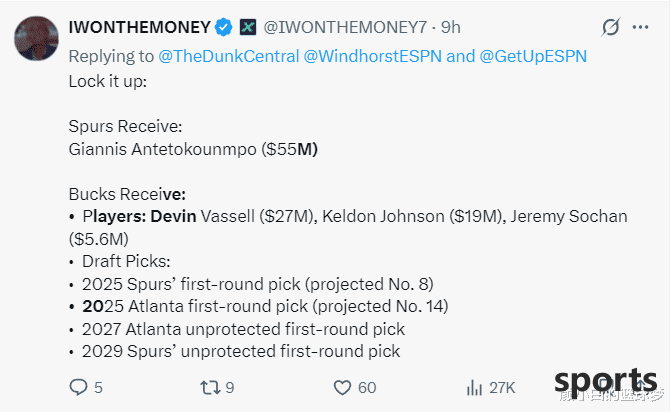
Task: Click the reply speech-bubble icon
Action: (78, 387)
